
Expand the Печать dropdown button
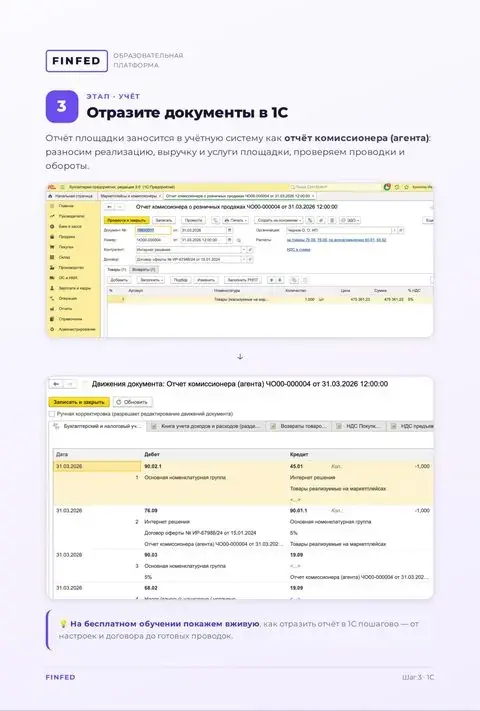click(236, 220)
